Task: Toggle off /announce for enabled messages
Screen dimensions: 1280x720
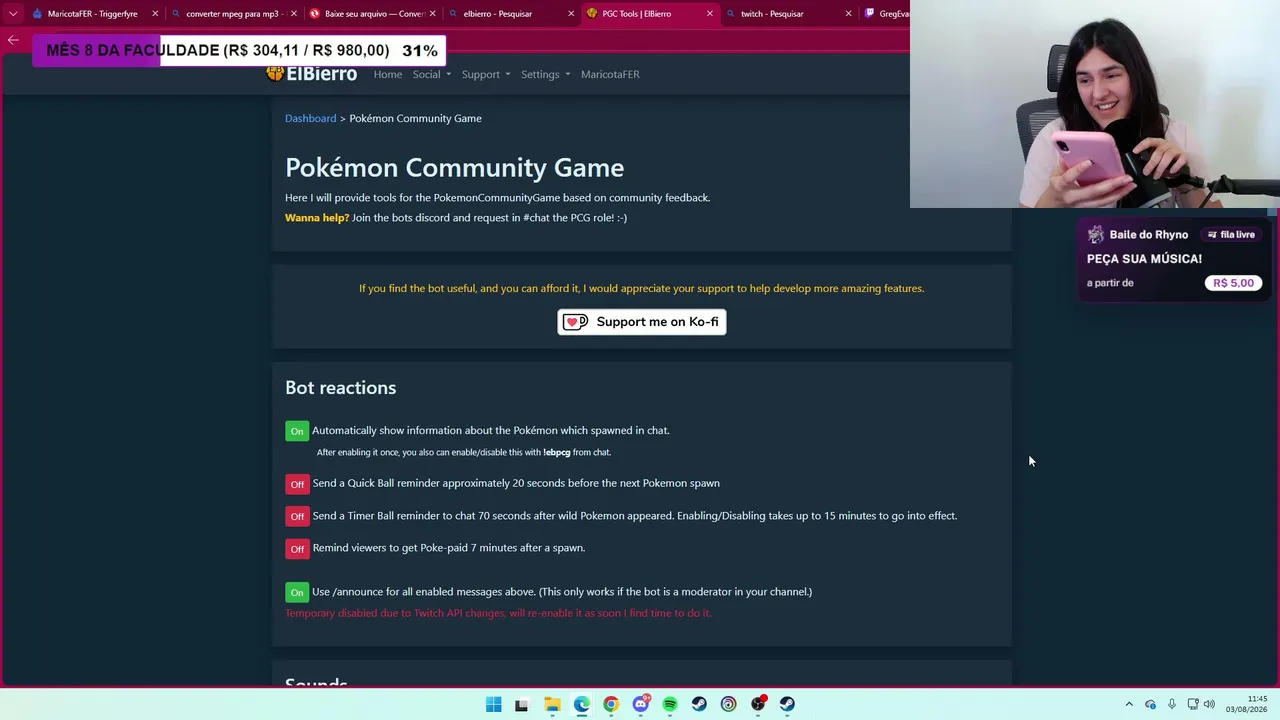Action: point(297,592)
